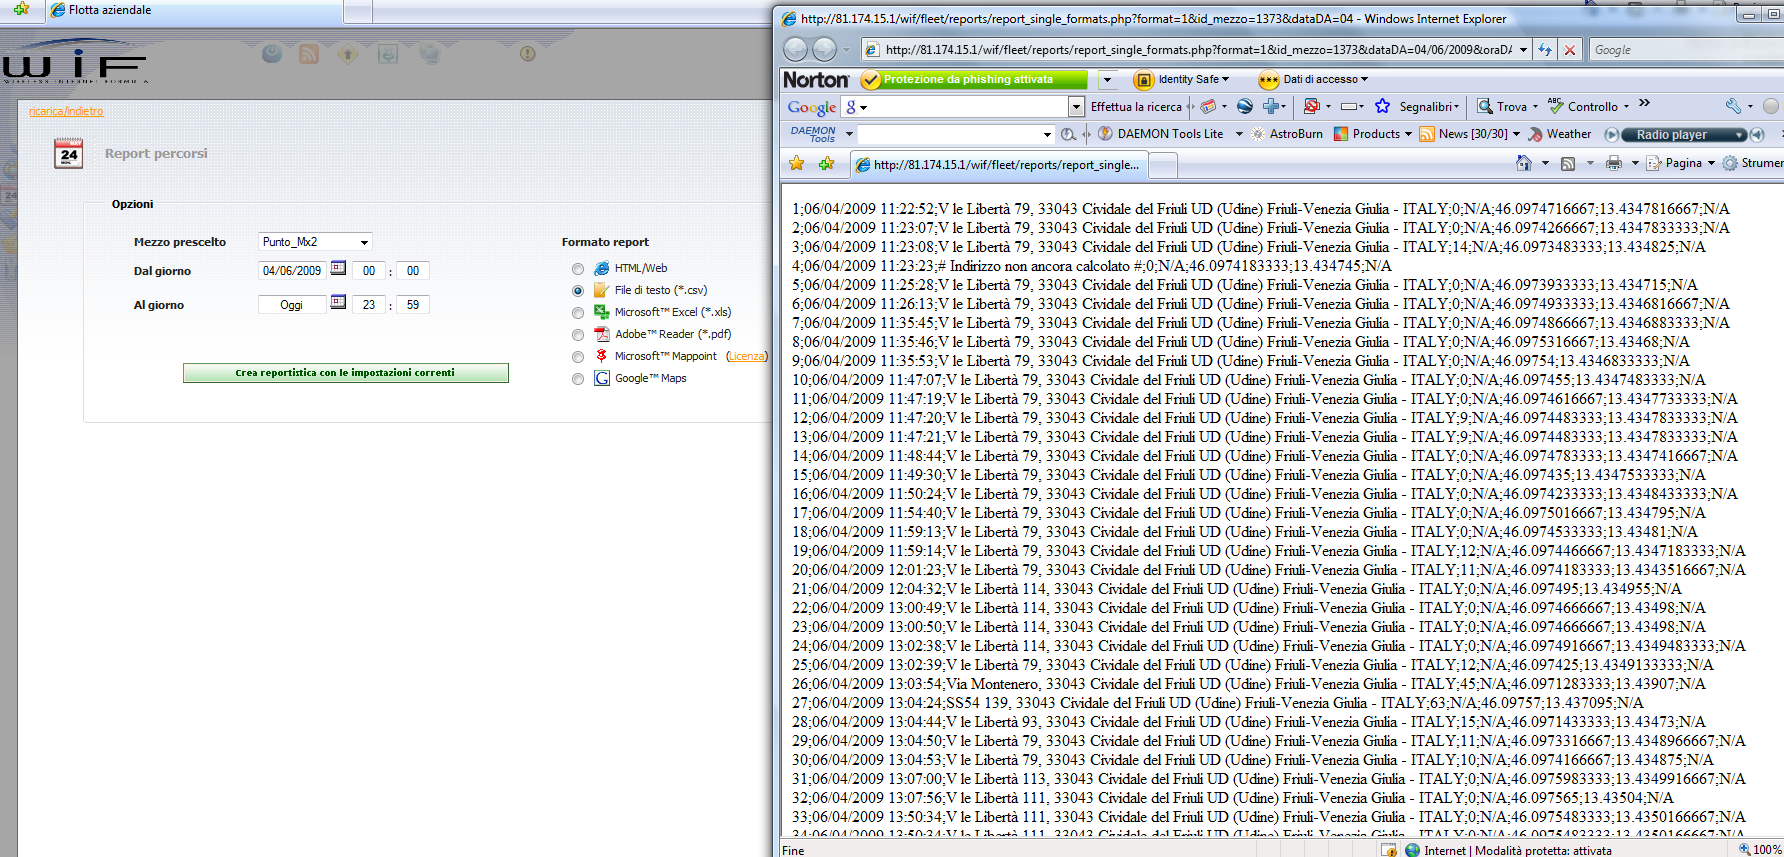This screenshot has height=857, width=1784.
Task: Select Microsoft Excel (*.xls) format
Action: 578,313
